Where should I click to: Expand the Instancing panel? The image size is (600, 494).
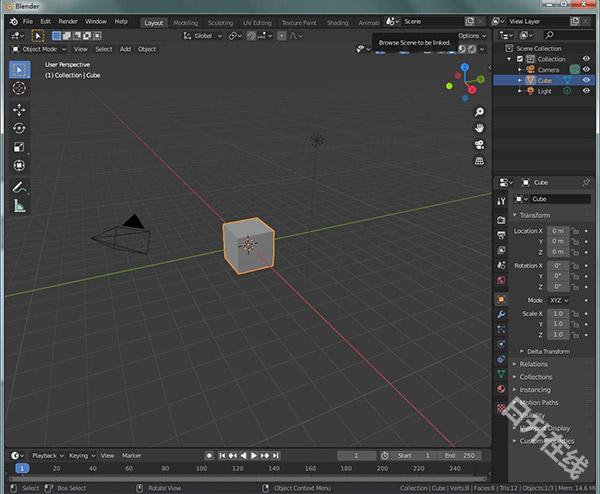tap(535, 390)
